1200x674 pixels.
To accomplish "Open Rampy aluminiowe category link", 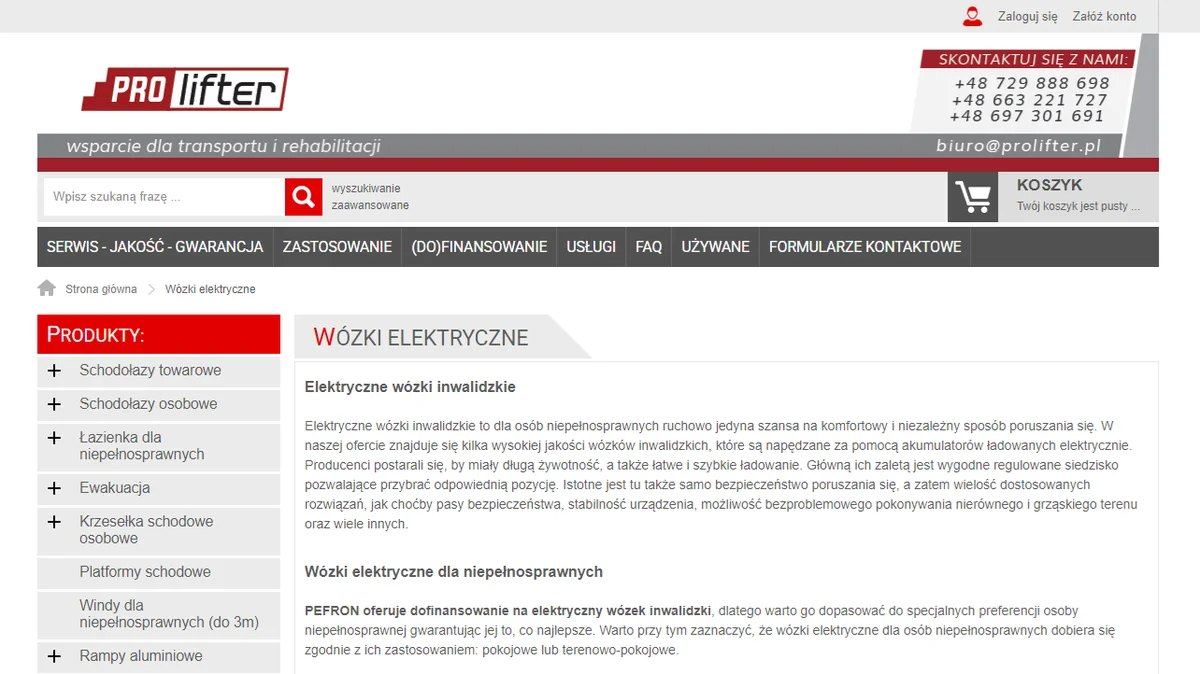I will click(x=141, y=657).
